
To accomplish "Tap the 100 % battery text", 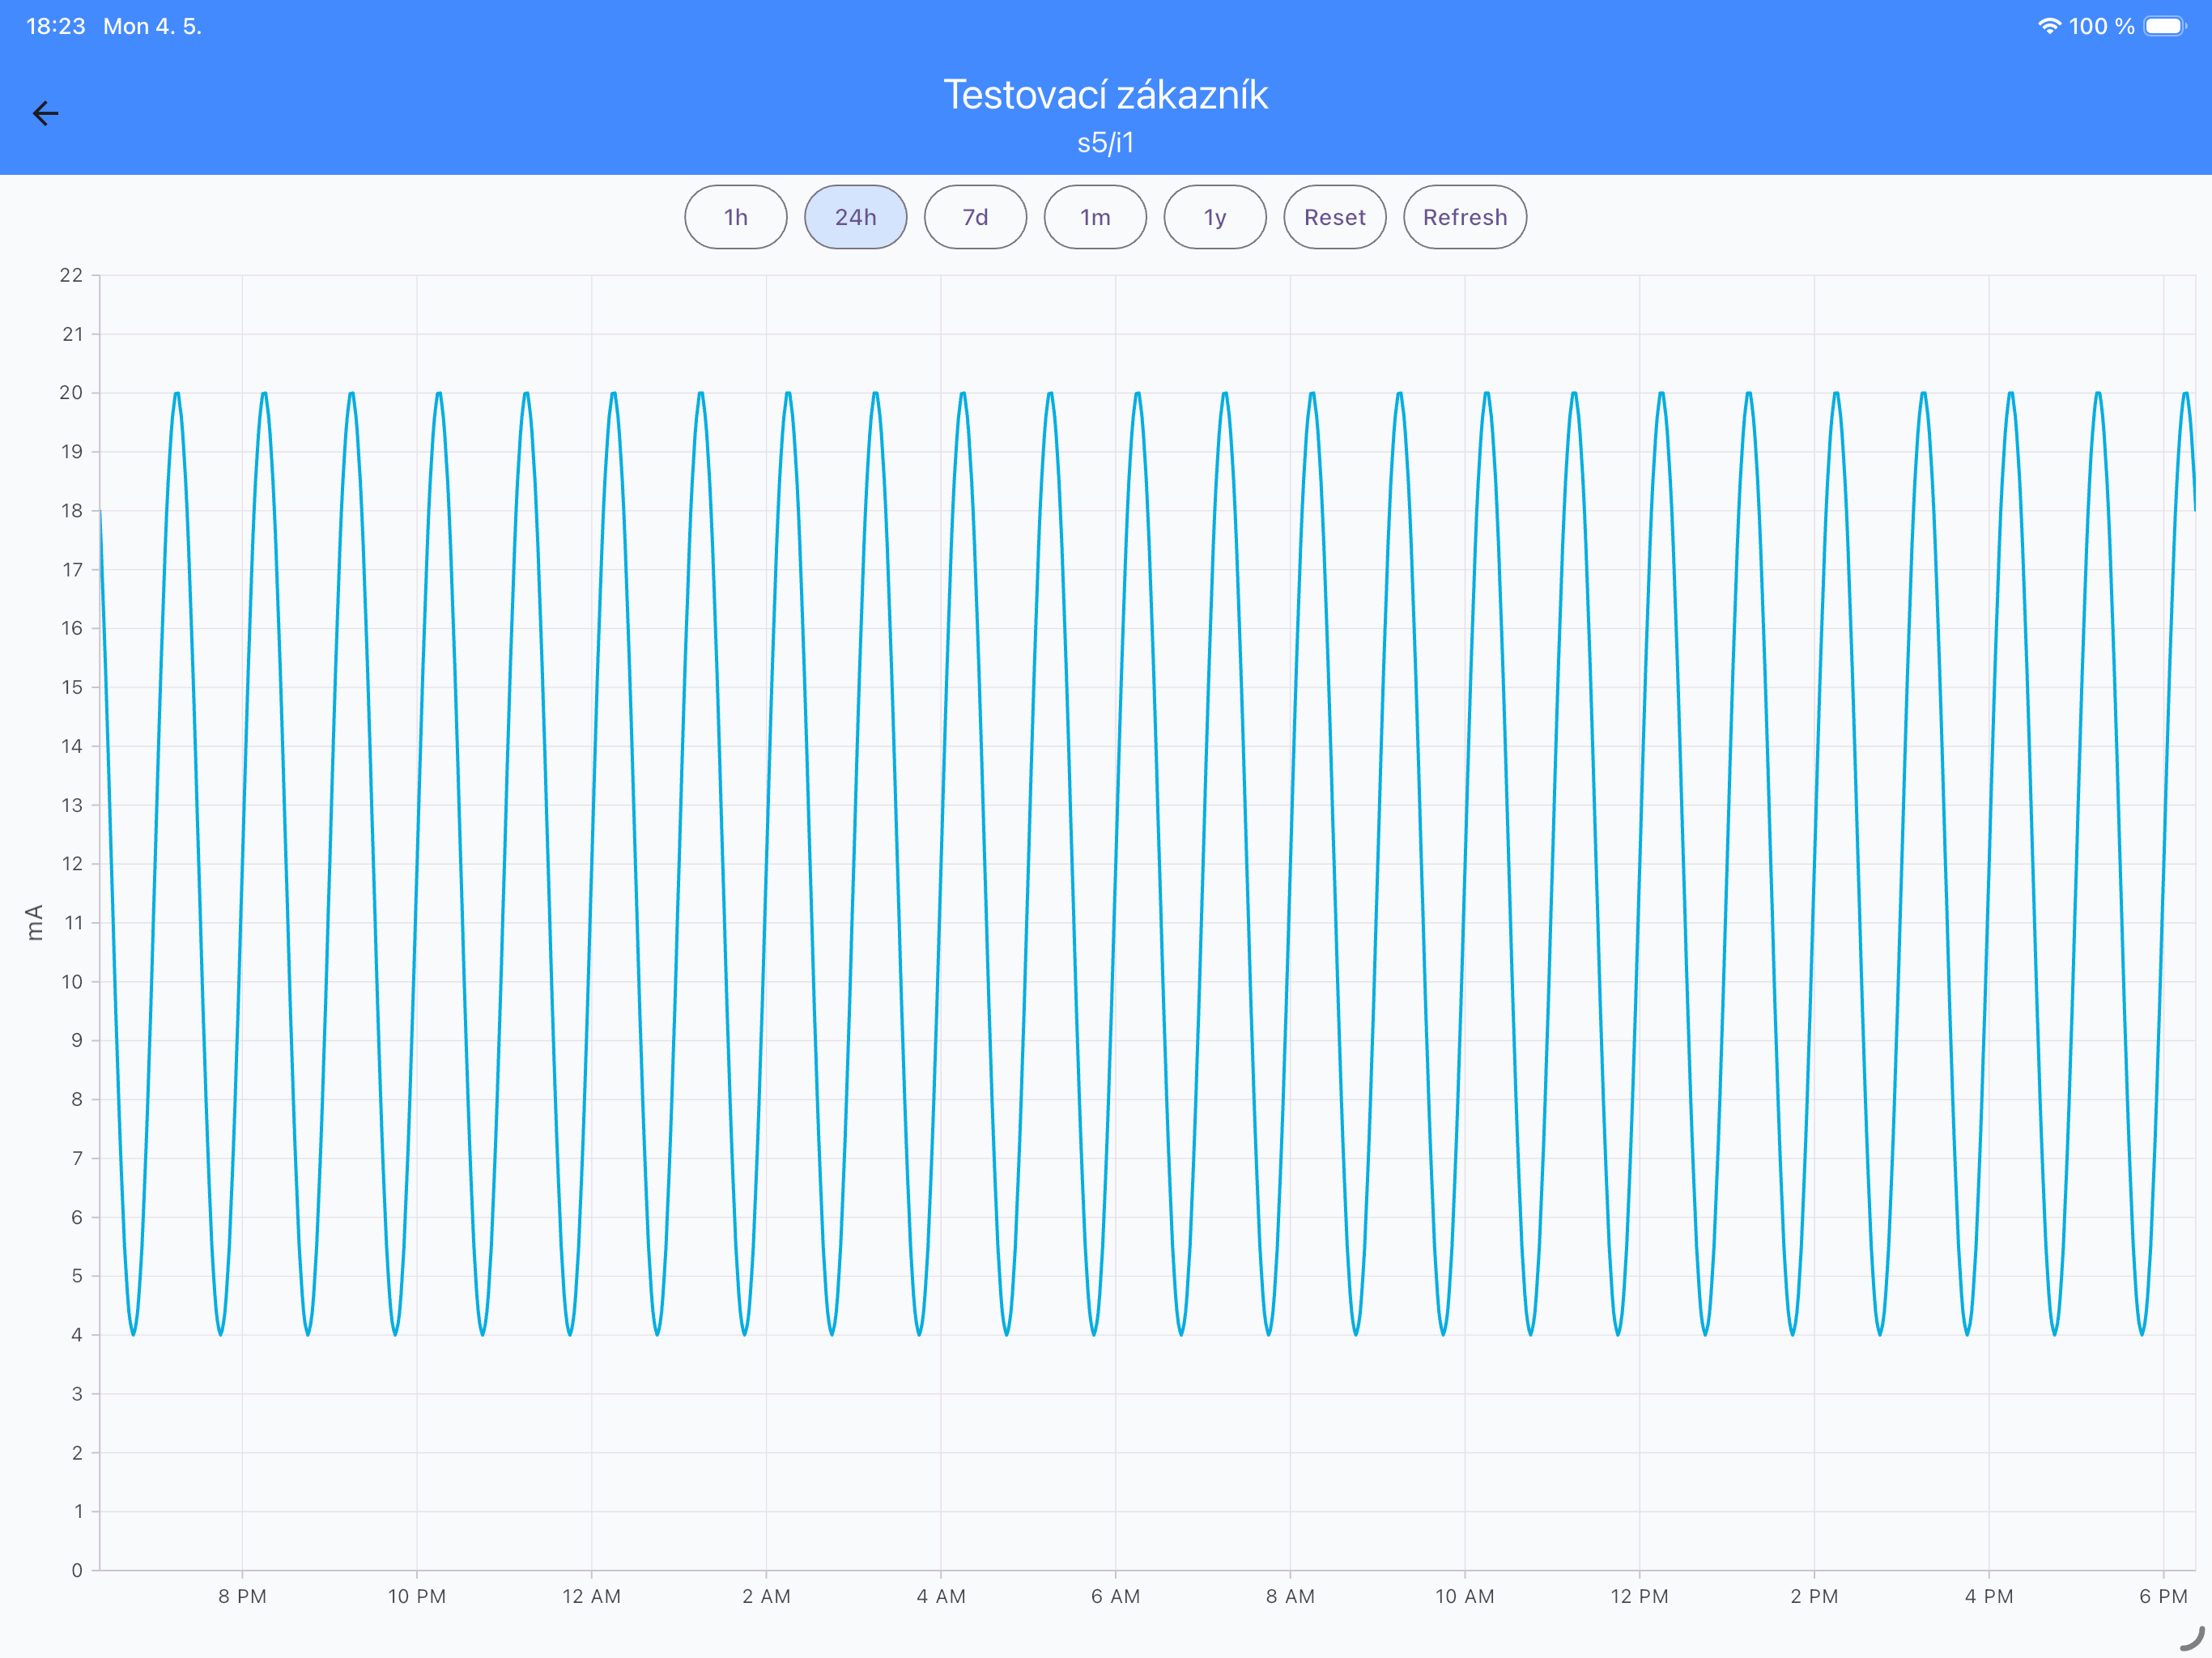I will (2102, 26).
